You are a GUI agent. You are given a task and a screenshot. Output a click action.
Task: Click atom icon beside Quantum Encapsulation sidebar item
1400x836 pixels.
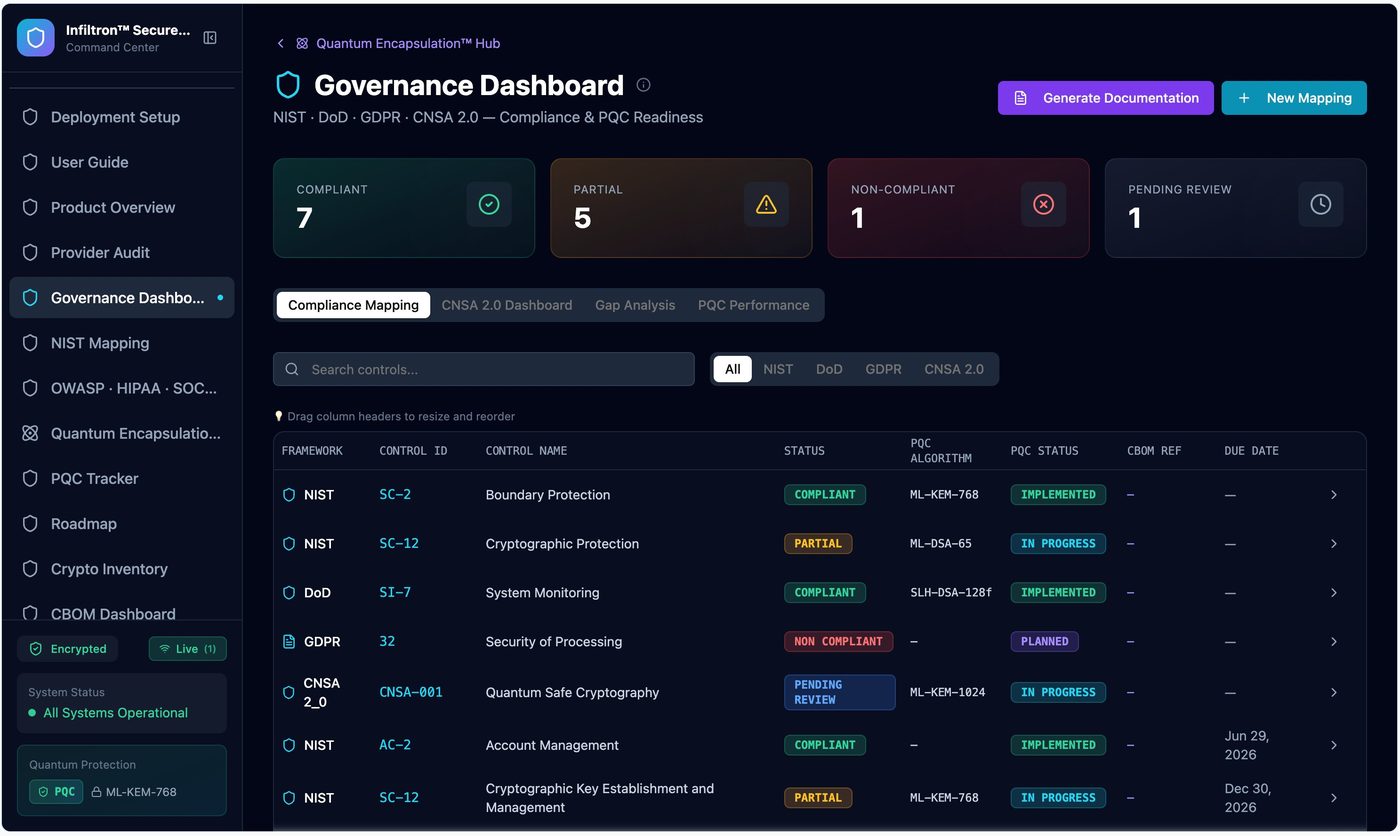pyautogui.click(x=30, y=434)
